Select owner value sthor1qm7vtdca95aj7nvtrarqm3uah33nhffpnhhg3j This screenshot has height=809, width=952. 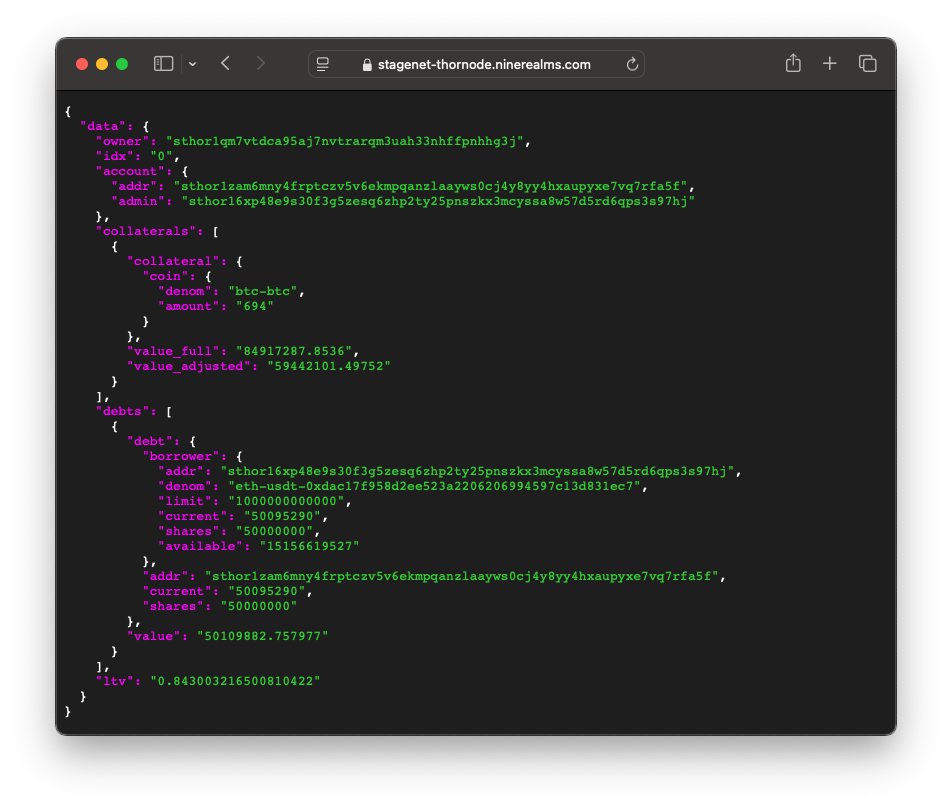tap(345, 142)
